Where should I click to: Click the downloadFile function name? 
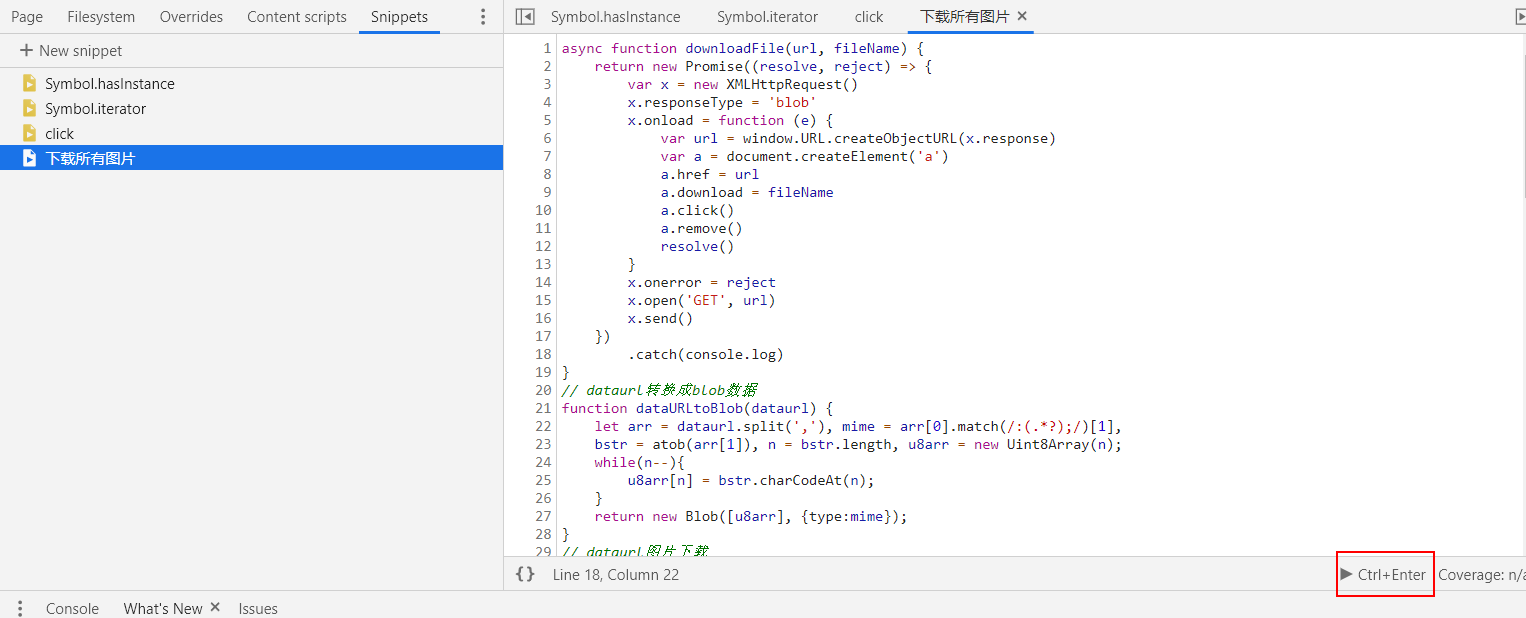734,48
